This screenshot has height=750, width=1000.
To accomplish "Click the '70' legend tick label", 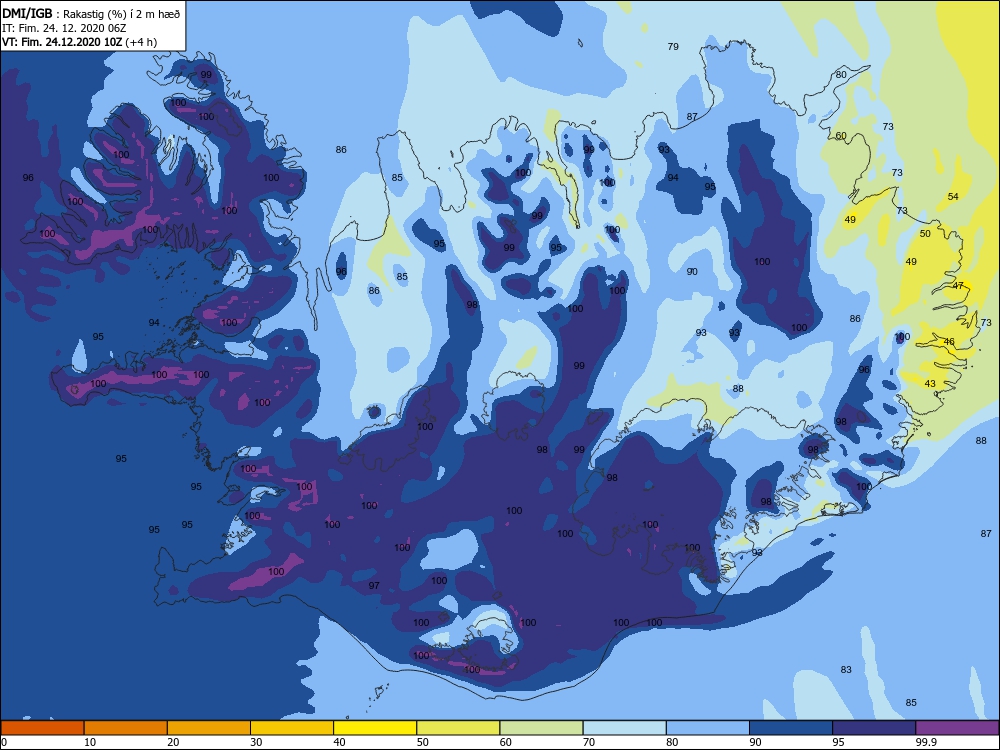I will [589, 742].
